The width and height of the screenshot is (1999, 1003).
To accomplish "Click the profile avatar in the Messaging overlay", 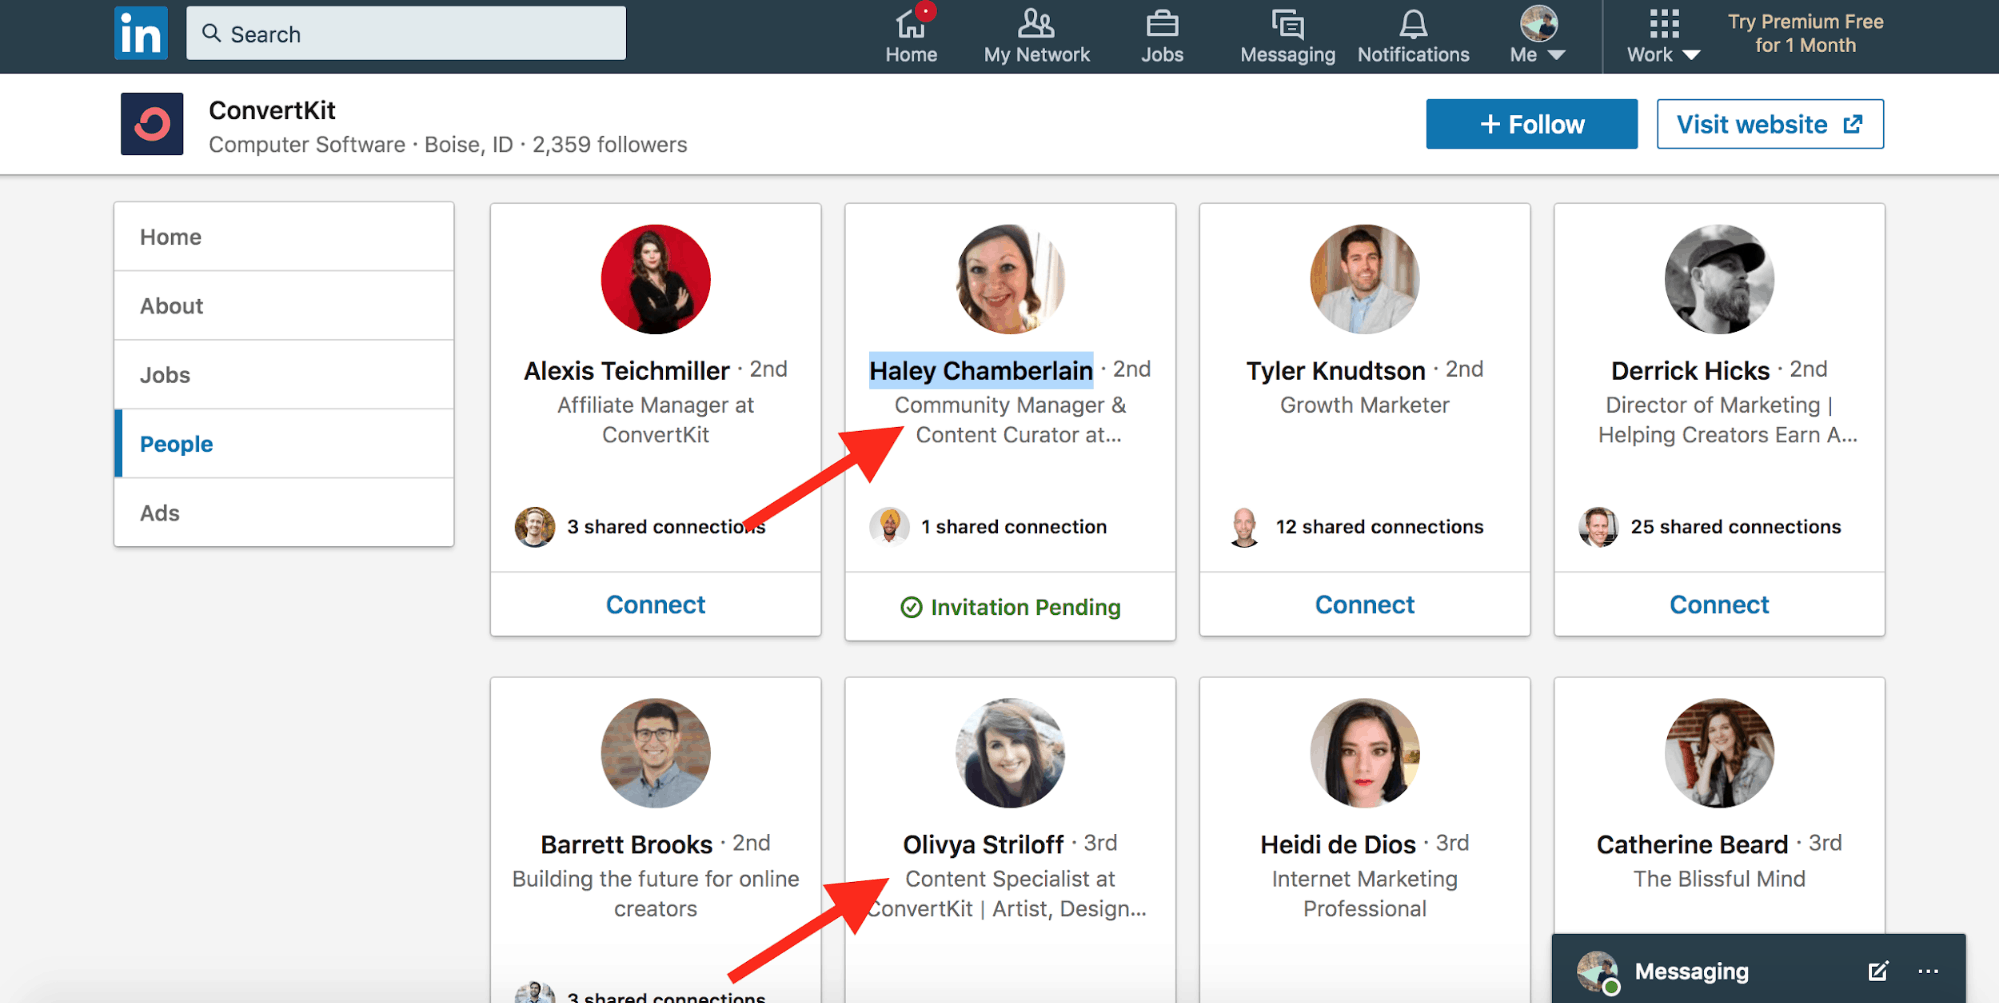I will pyautogui.click(x=1598, y=971).
